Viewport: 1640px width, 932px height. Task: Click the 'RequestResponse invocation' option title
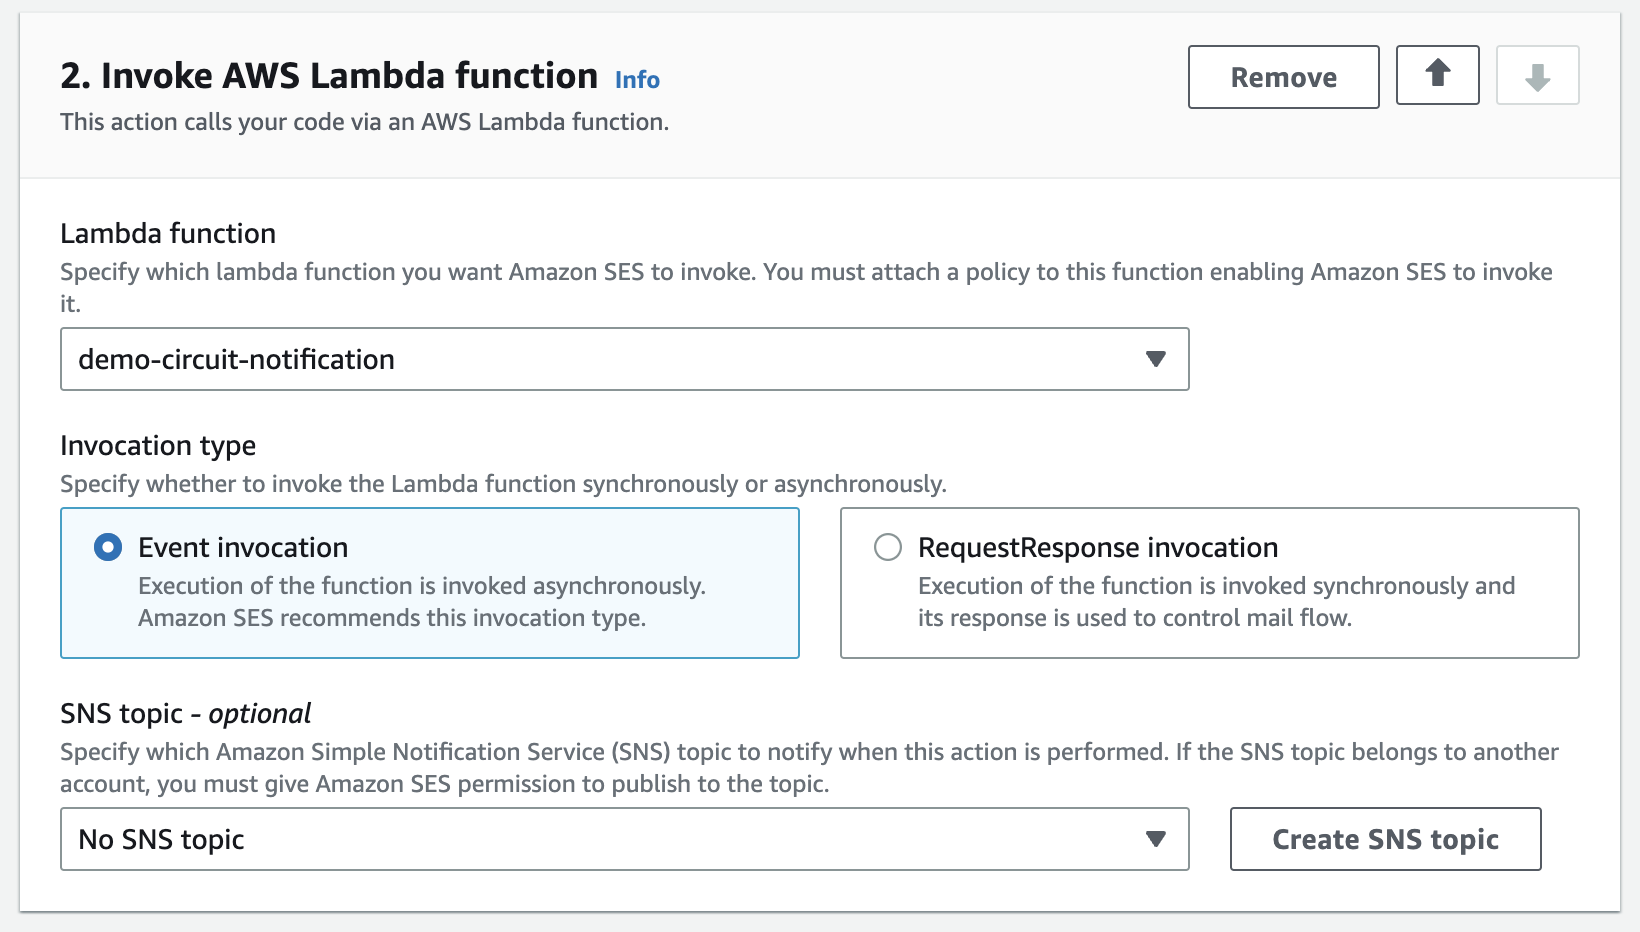(1098, 547)
